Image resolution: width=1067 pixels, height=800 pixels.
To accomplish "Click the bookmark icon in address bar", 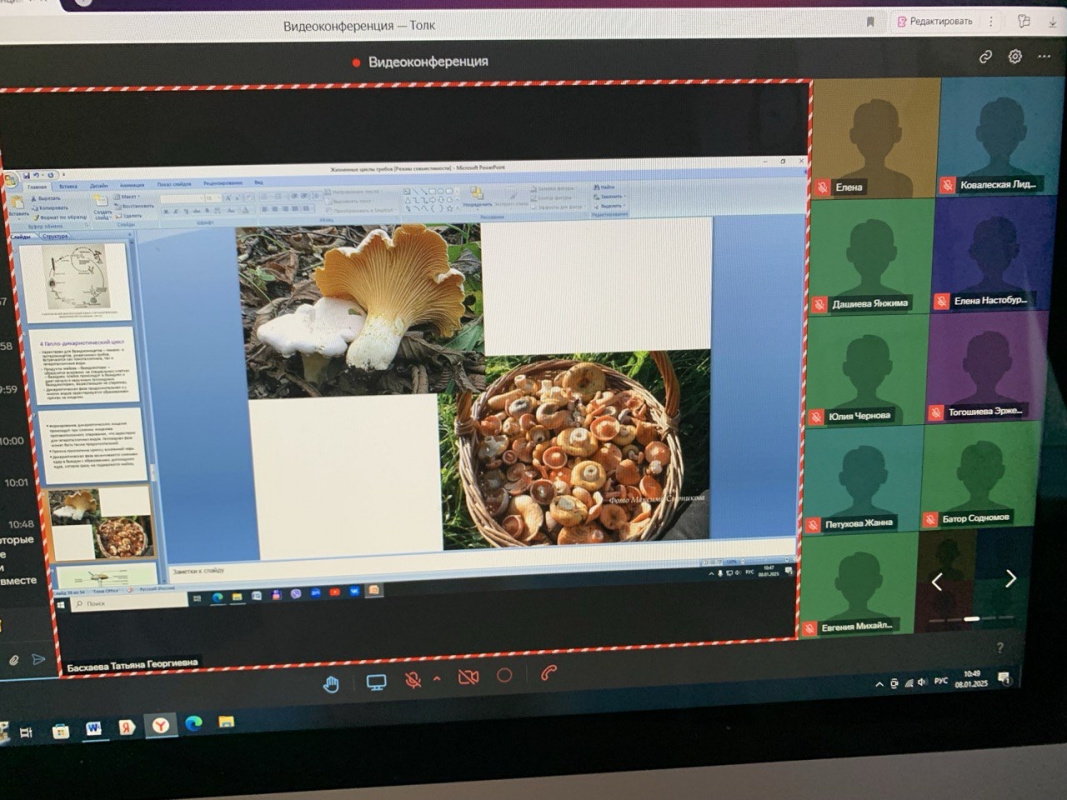I will click(x=871, y=21).
